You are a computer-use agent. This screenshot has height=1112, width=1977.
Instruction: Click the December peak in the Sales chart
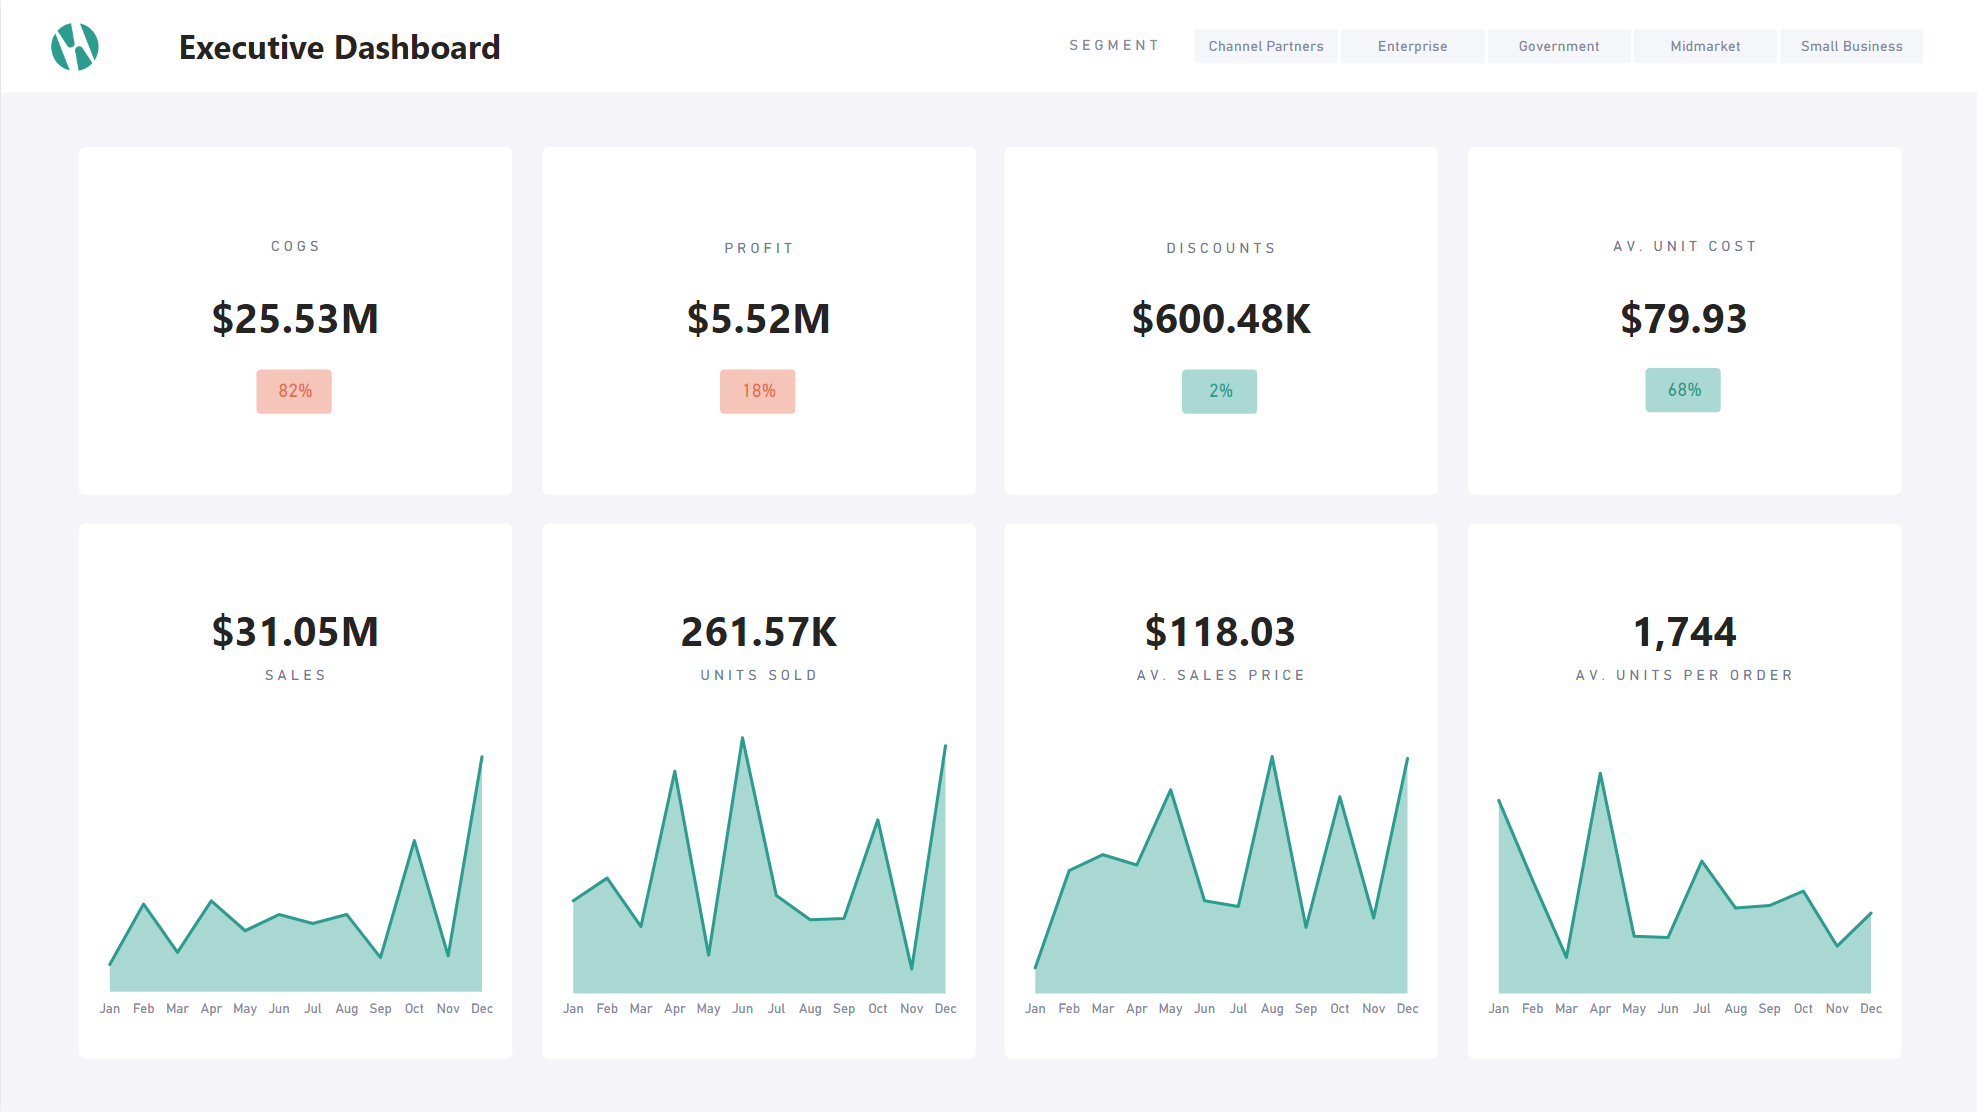pyautogui.click(x=481, y=757)
